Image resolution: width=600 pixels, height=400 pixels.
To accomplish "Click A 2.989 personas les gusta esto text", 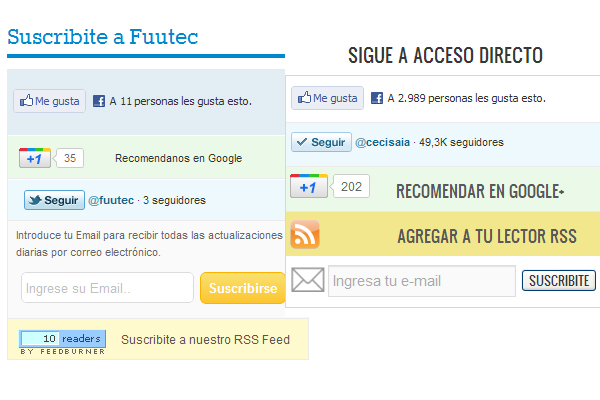I will (x=467, y=98).
